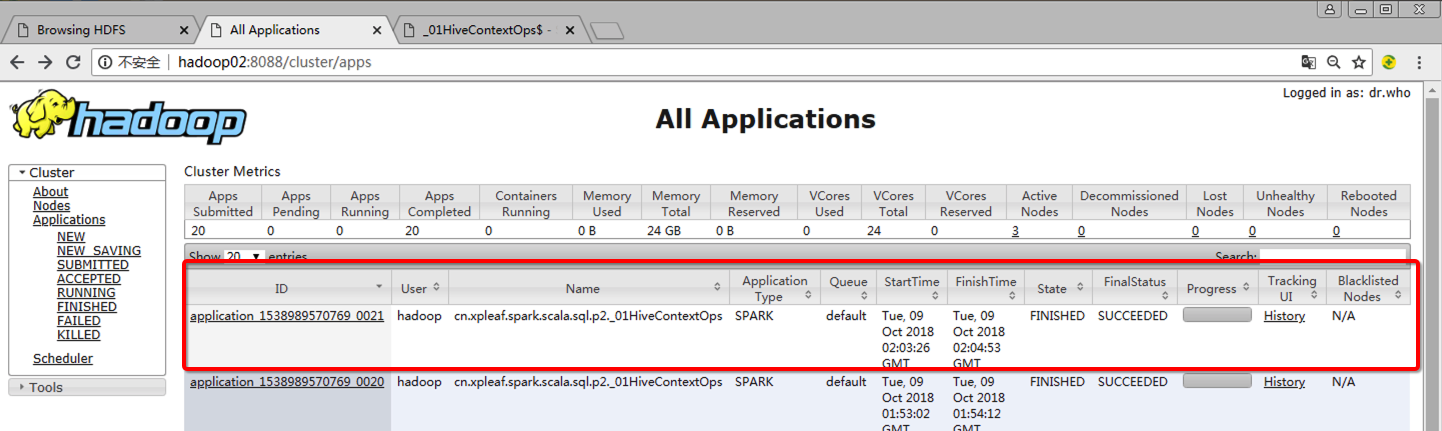The image size is (1442, 431).
Task: Open the site info icon in address bar
Action: [104, 62]
